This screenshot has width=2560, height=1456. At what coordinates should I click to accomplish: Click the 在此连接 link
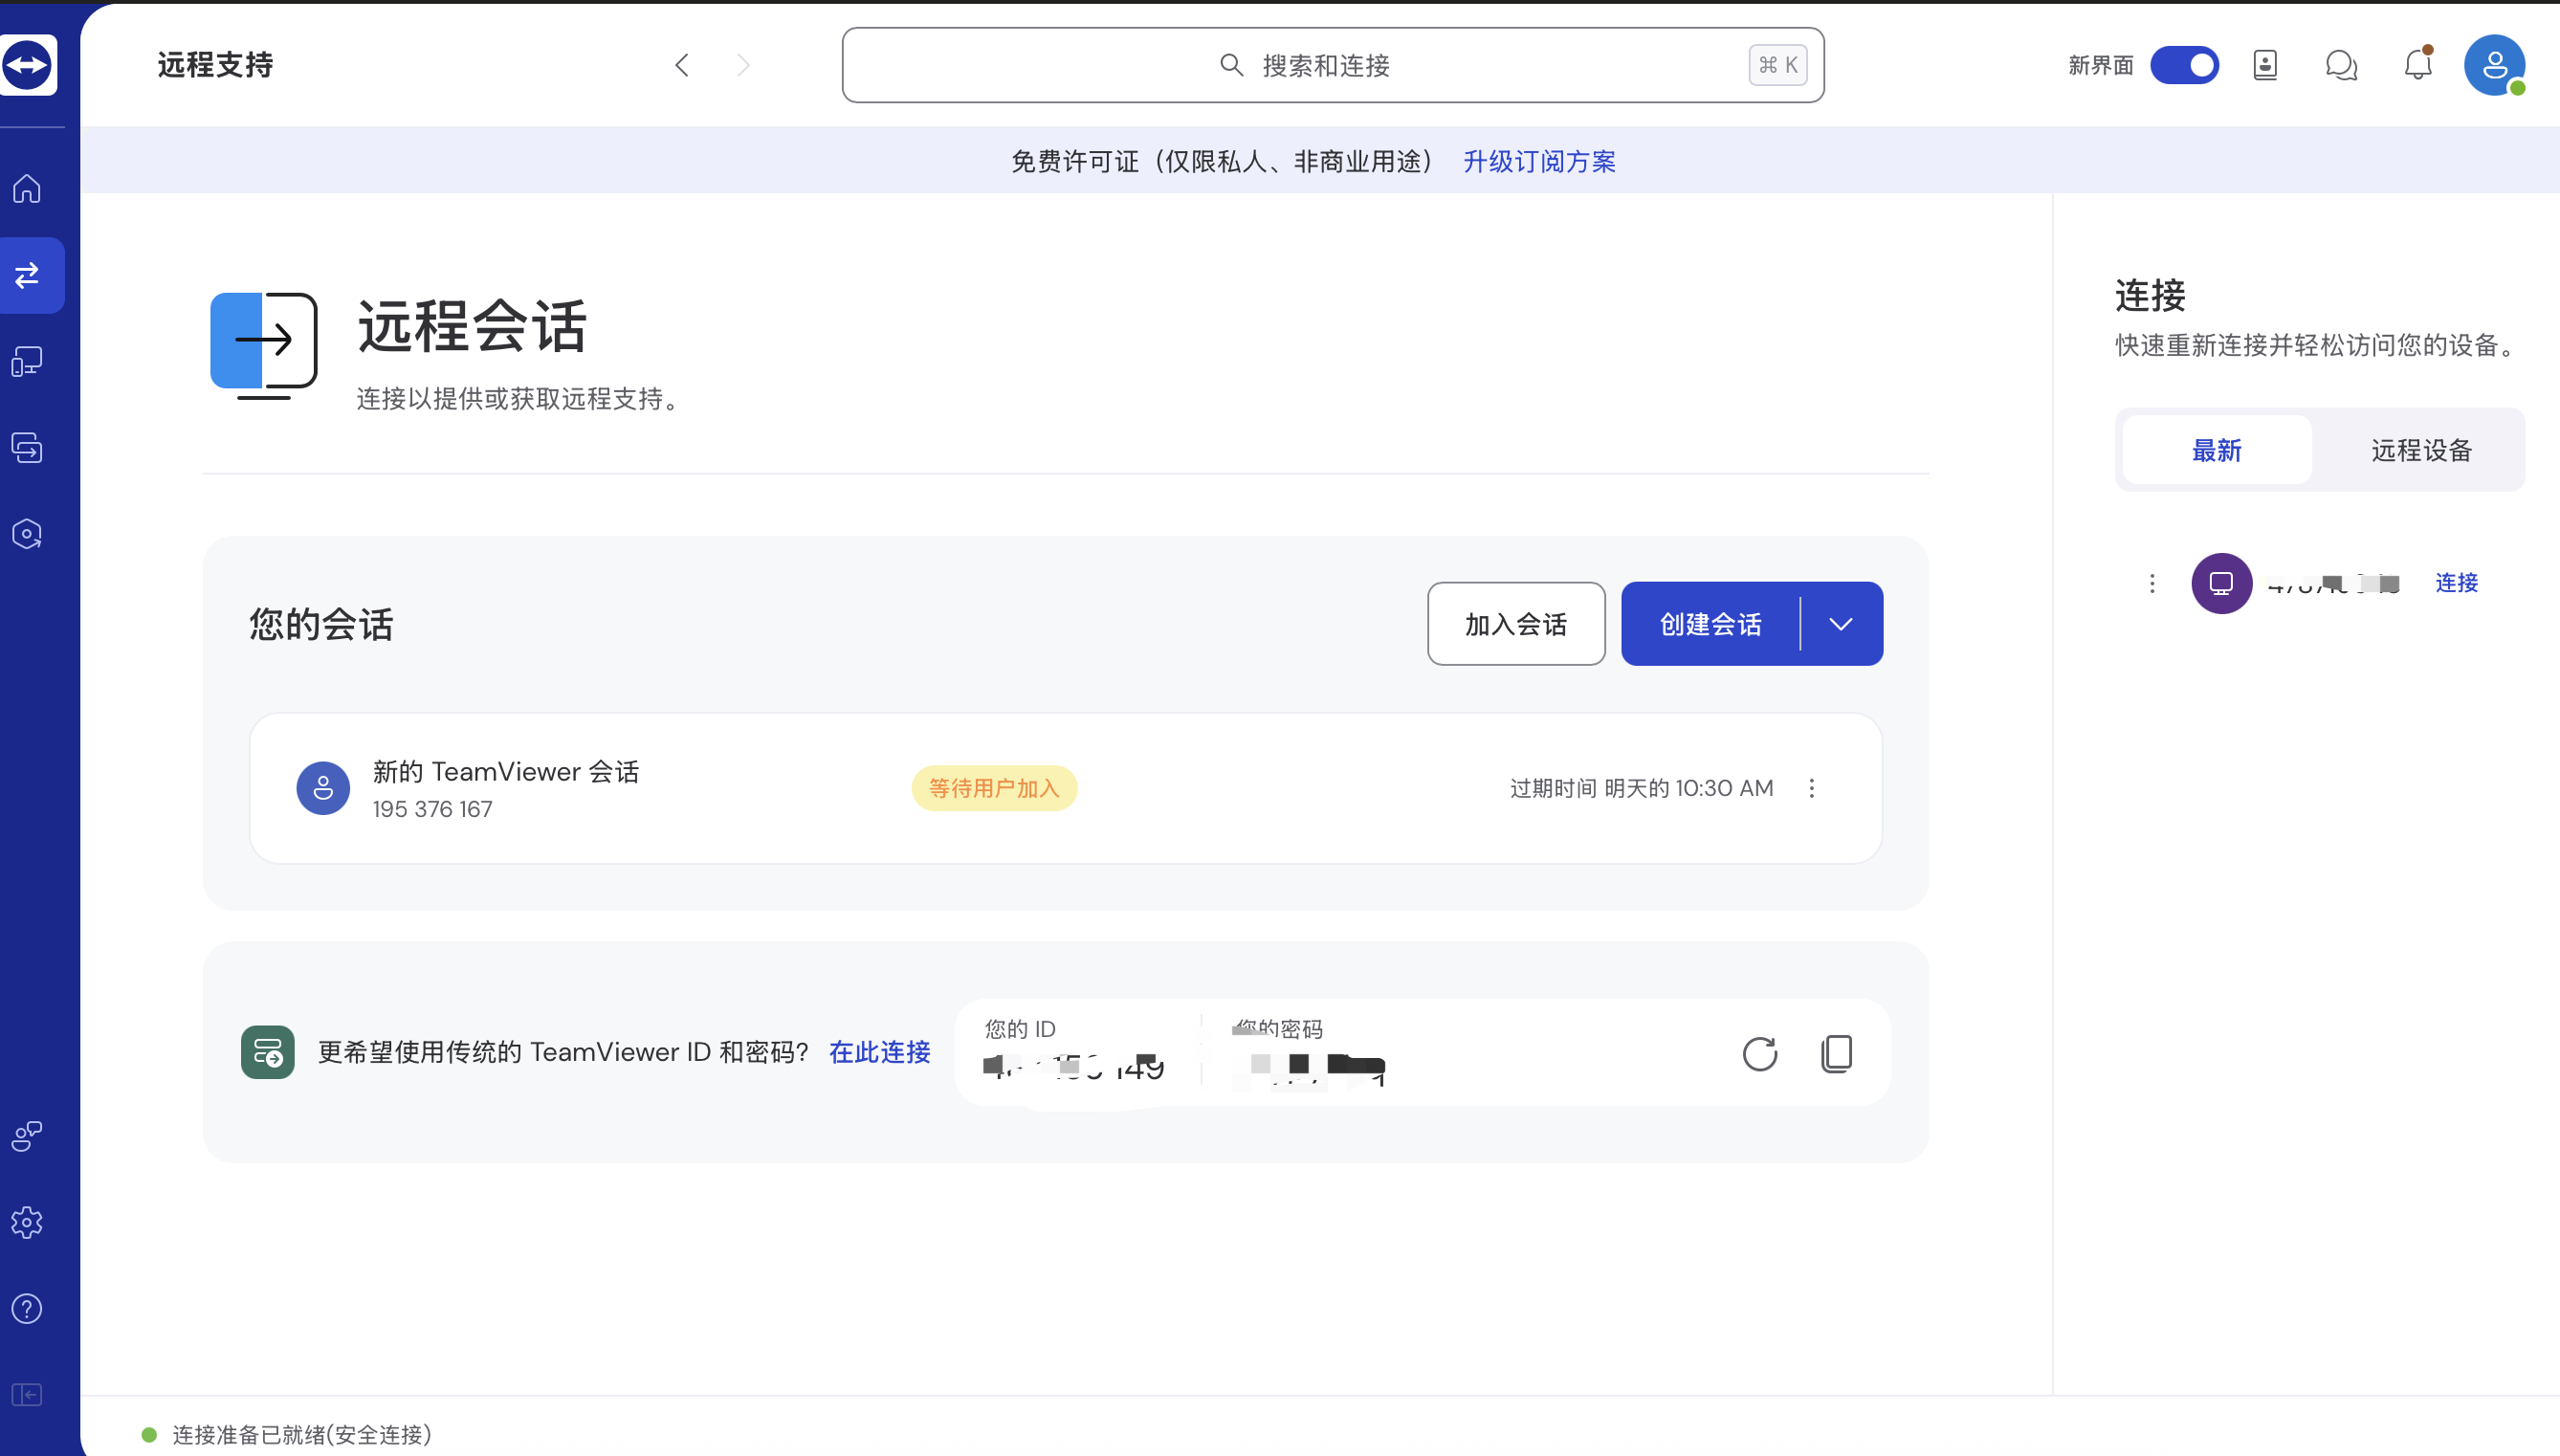point(880,1052)
